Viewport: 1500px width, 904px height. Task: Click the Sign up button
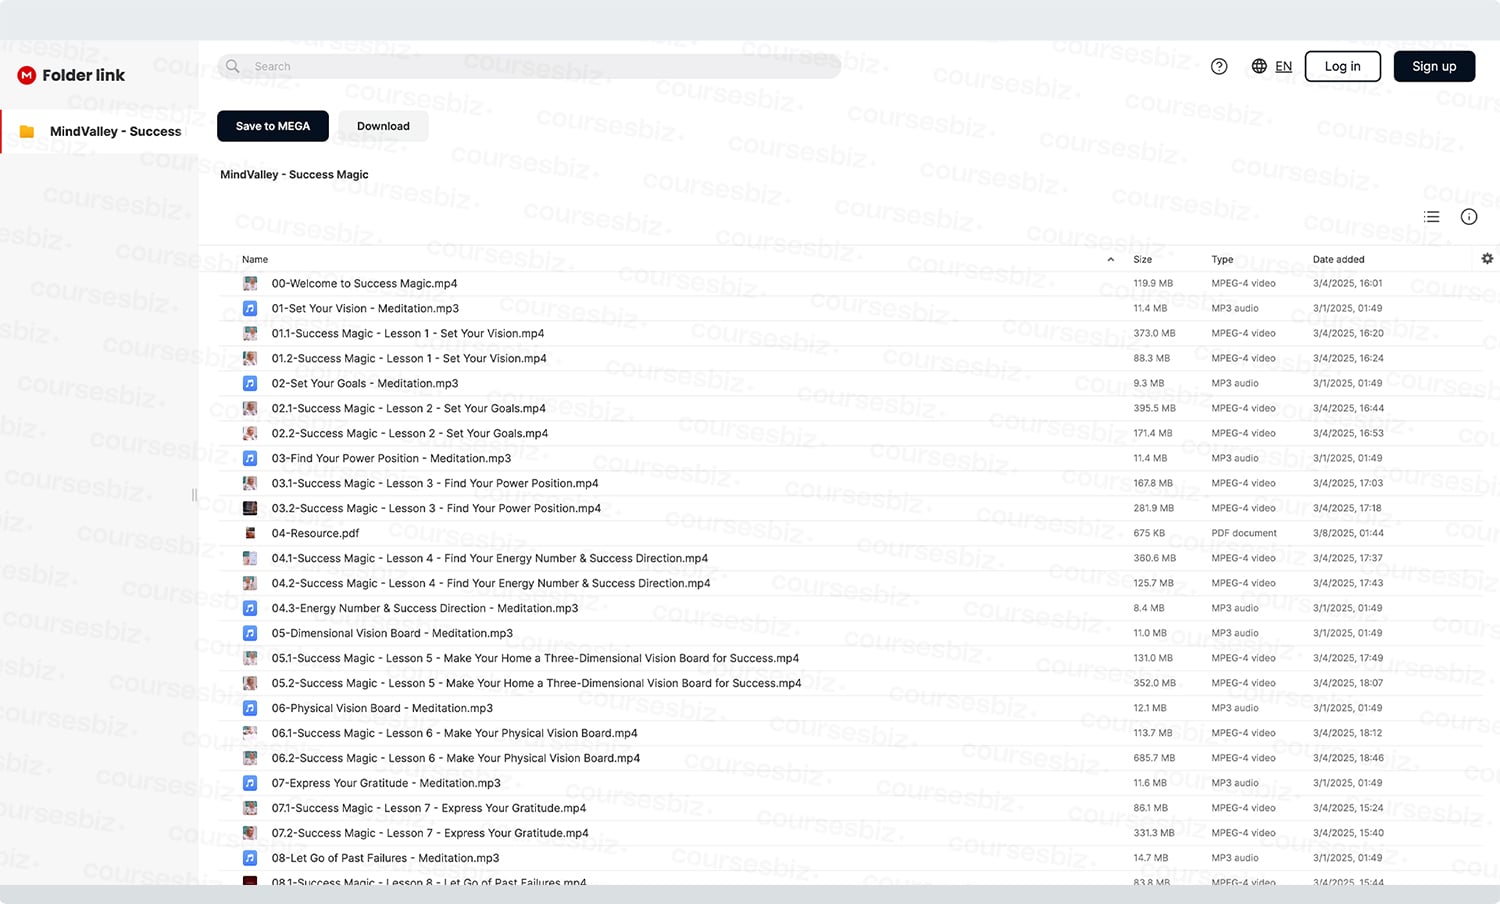pyautogui.click(x=1434, y=66)
